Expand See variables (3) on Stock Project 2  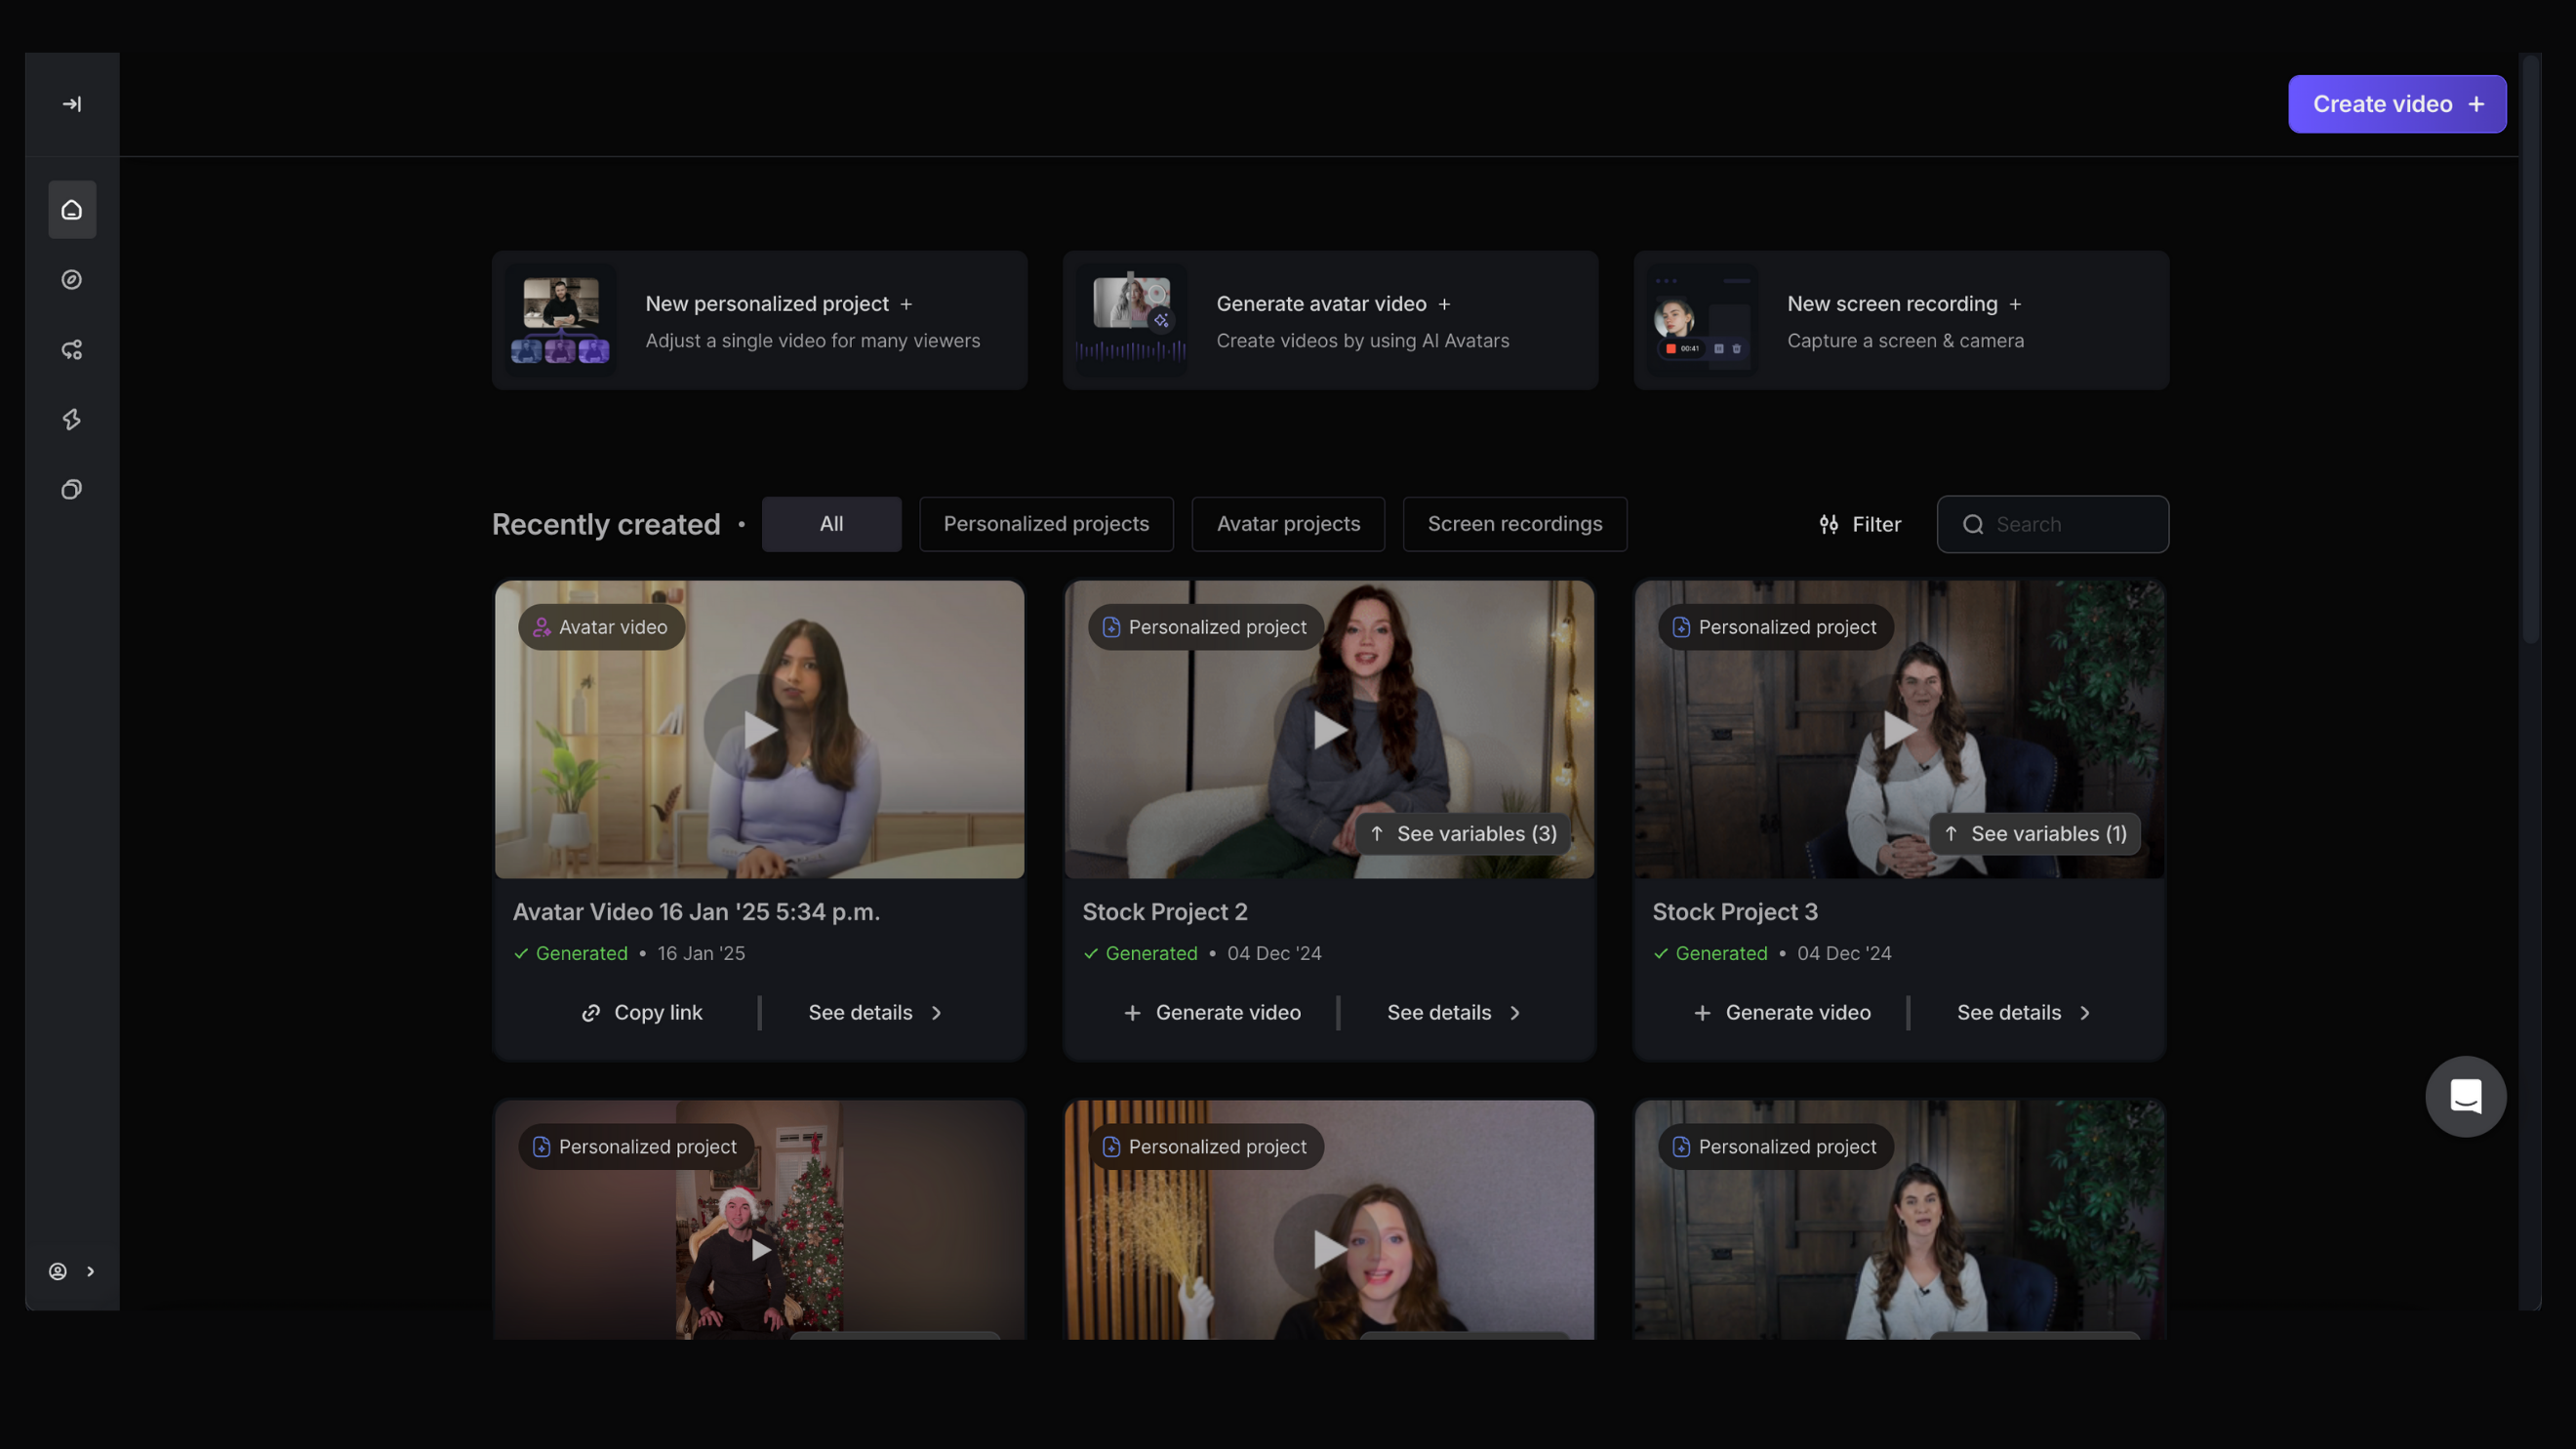coord(1462,834)
